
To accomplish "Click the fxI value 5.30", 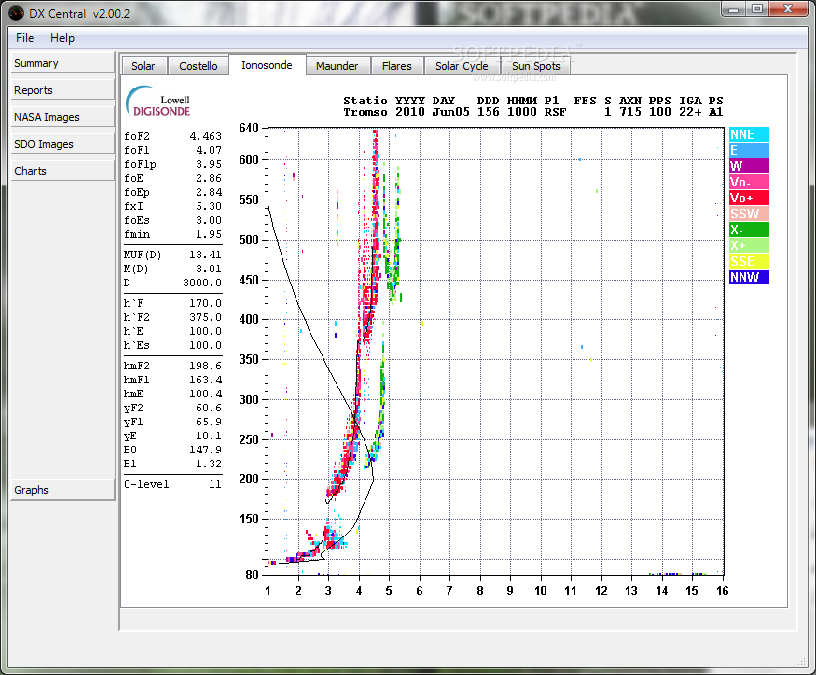I will coord(209,207).
